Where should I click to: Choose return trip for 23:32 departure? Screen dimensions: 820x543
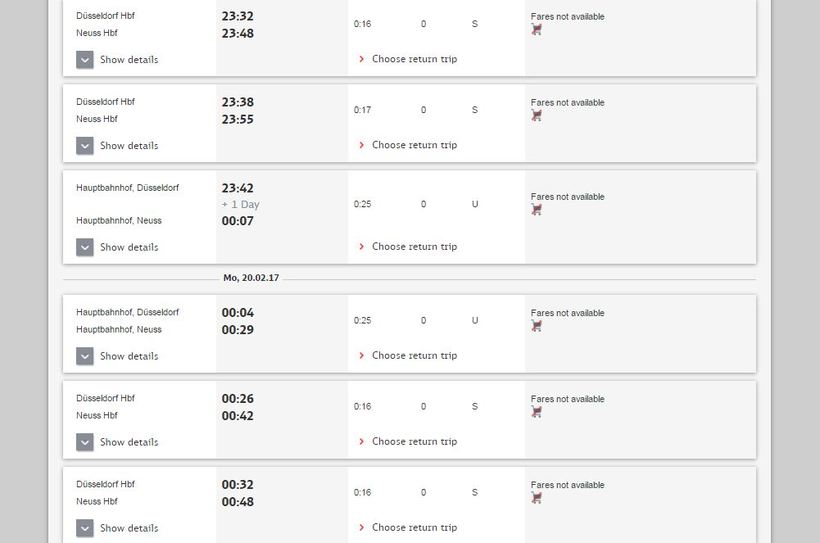(x=413, y=59)
